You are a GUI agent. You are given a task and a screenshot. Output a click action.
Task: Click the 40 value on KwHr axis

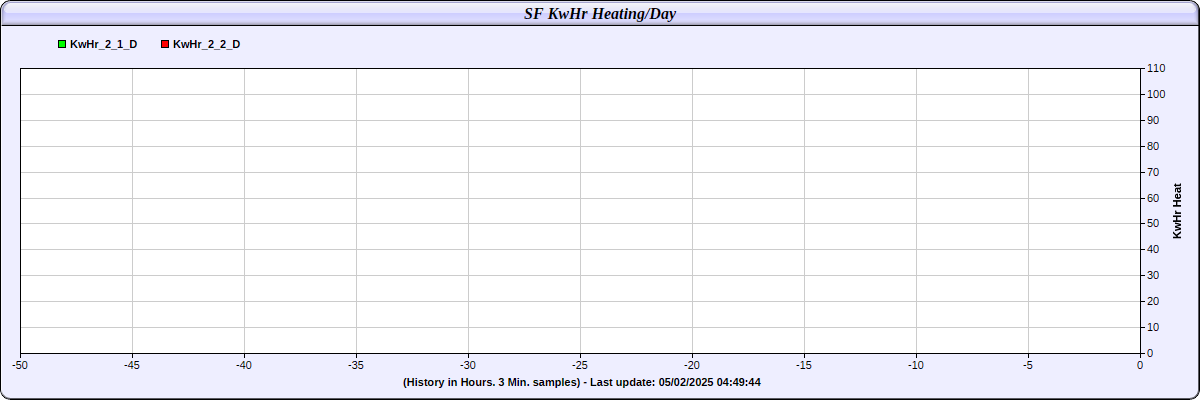pyautogui.click(x=1153, y=250)
